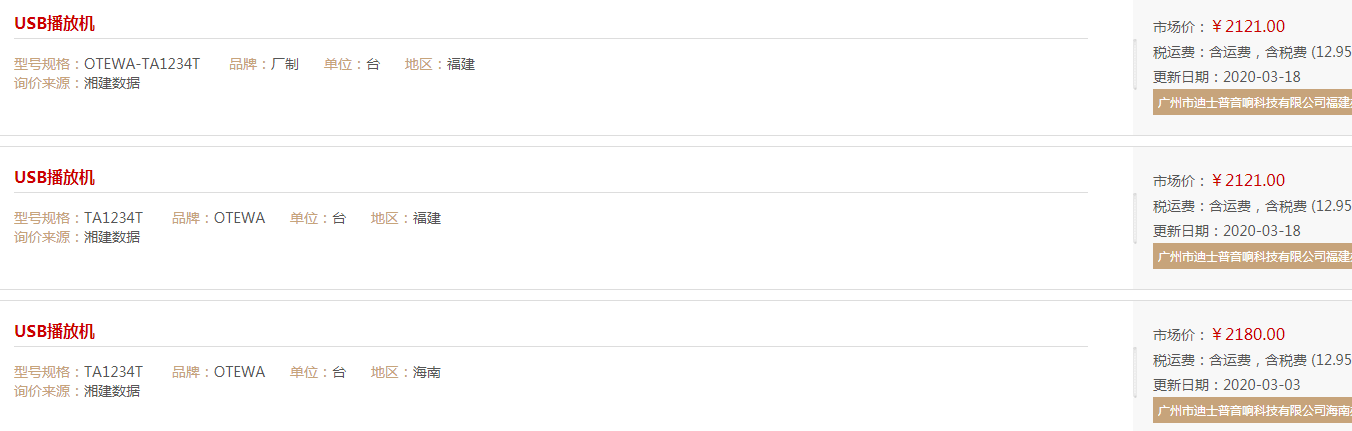1352x431 pixels.
Task: Open the first USB播放机 product title
Action: [x=54, y=24]
